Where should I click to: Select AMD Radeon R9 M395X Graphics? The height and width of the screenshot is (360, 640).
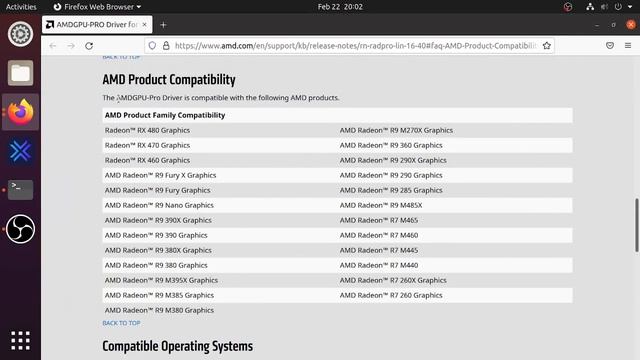coord(161,280)
